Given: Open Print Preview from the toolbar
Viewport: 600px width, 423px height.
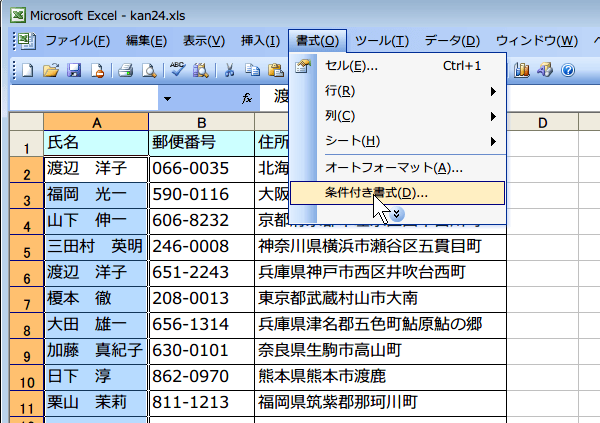Looking at the screenshot, I should click(148, 70).
